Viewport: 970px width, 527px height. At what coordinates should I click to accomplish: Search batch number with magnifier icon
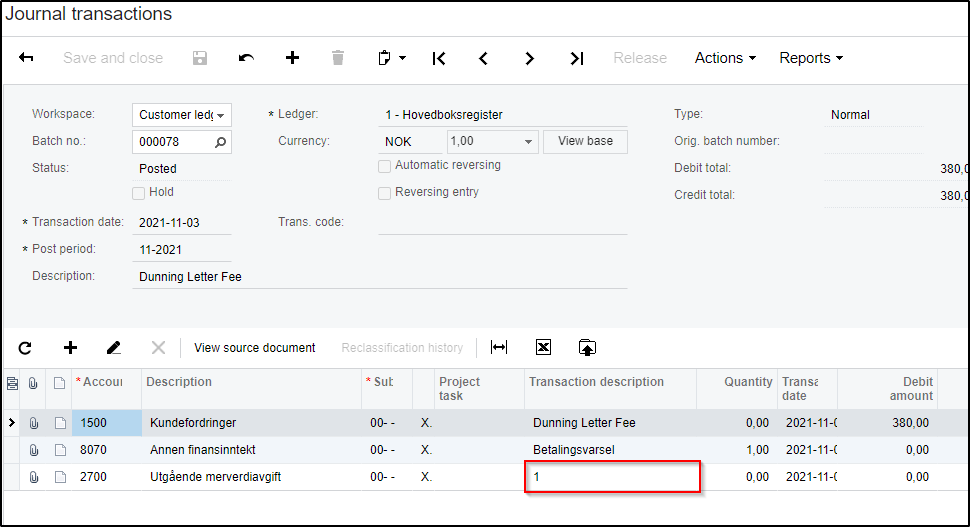tap(221, 142)
